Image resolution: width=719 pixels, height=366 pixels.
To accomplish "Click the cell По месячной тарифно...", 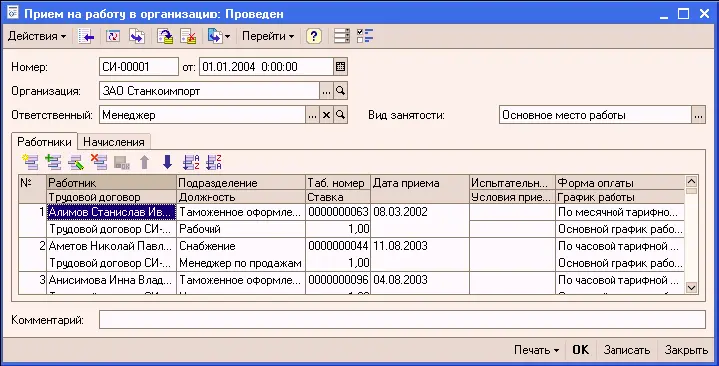I will 620,212.
